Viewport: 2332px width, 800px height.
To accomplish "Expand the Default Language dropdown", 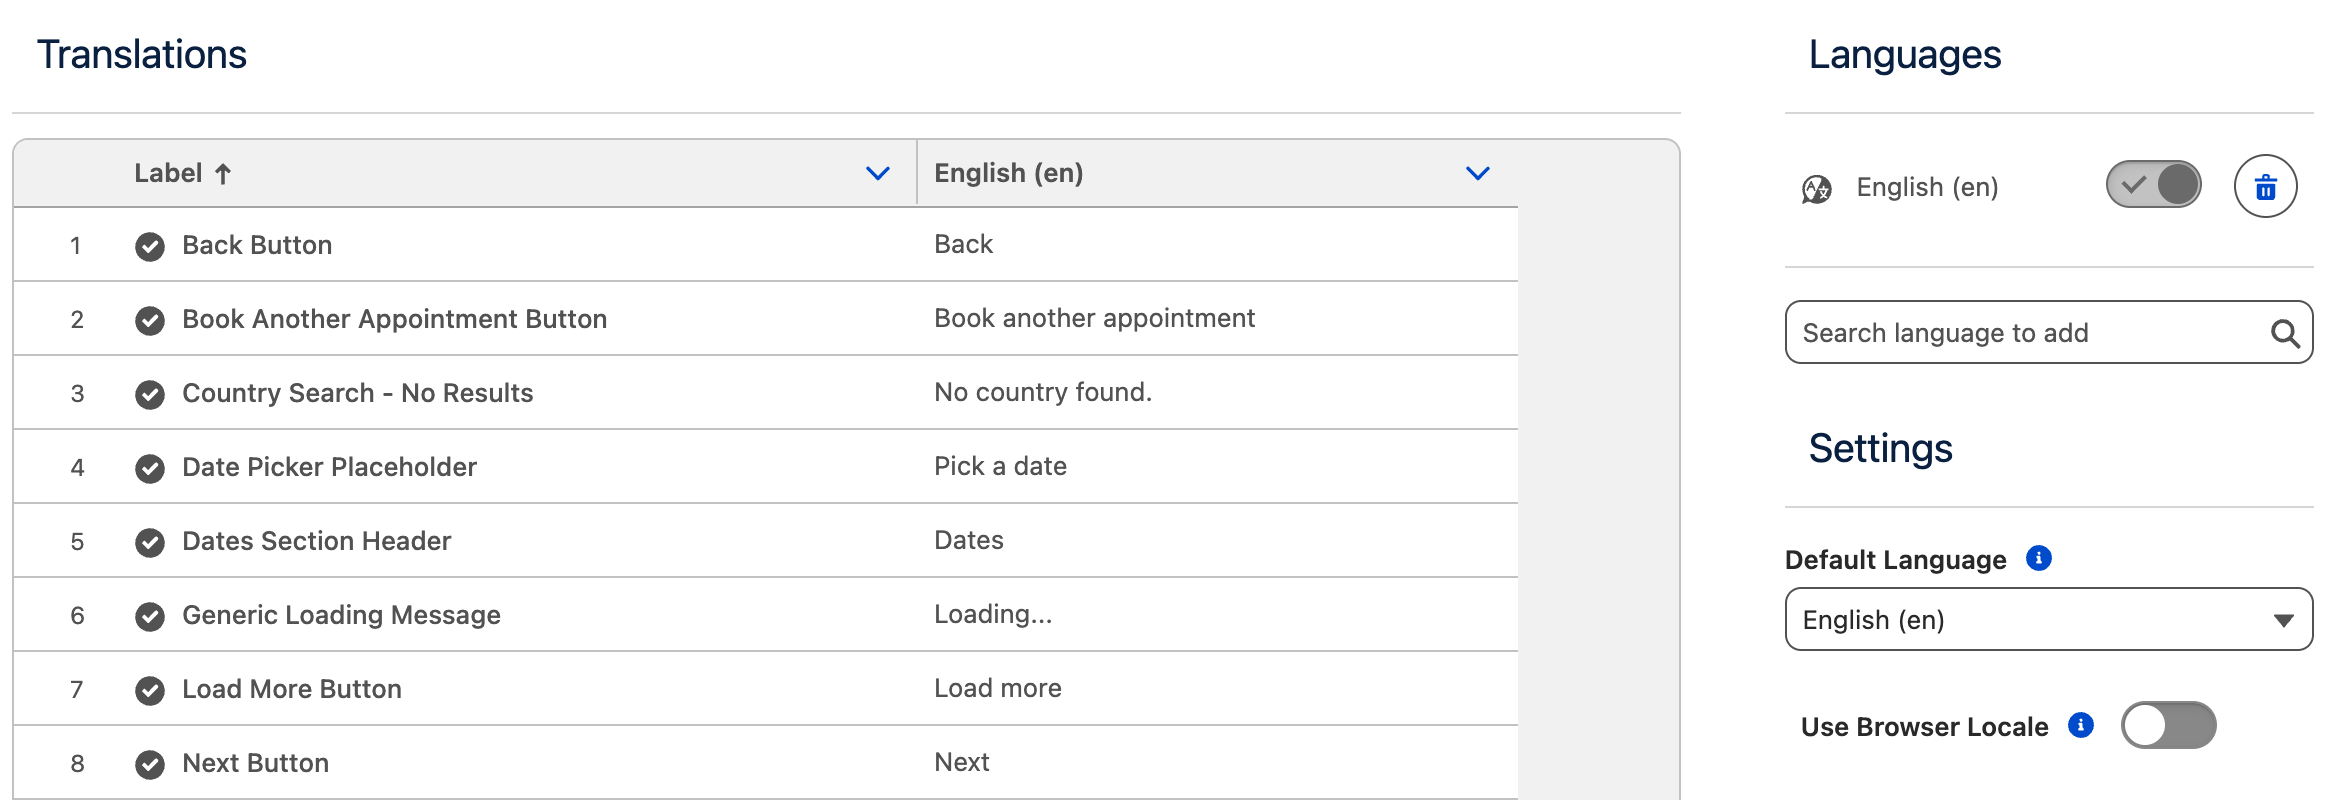I will 2049,619.
